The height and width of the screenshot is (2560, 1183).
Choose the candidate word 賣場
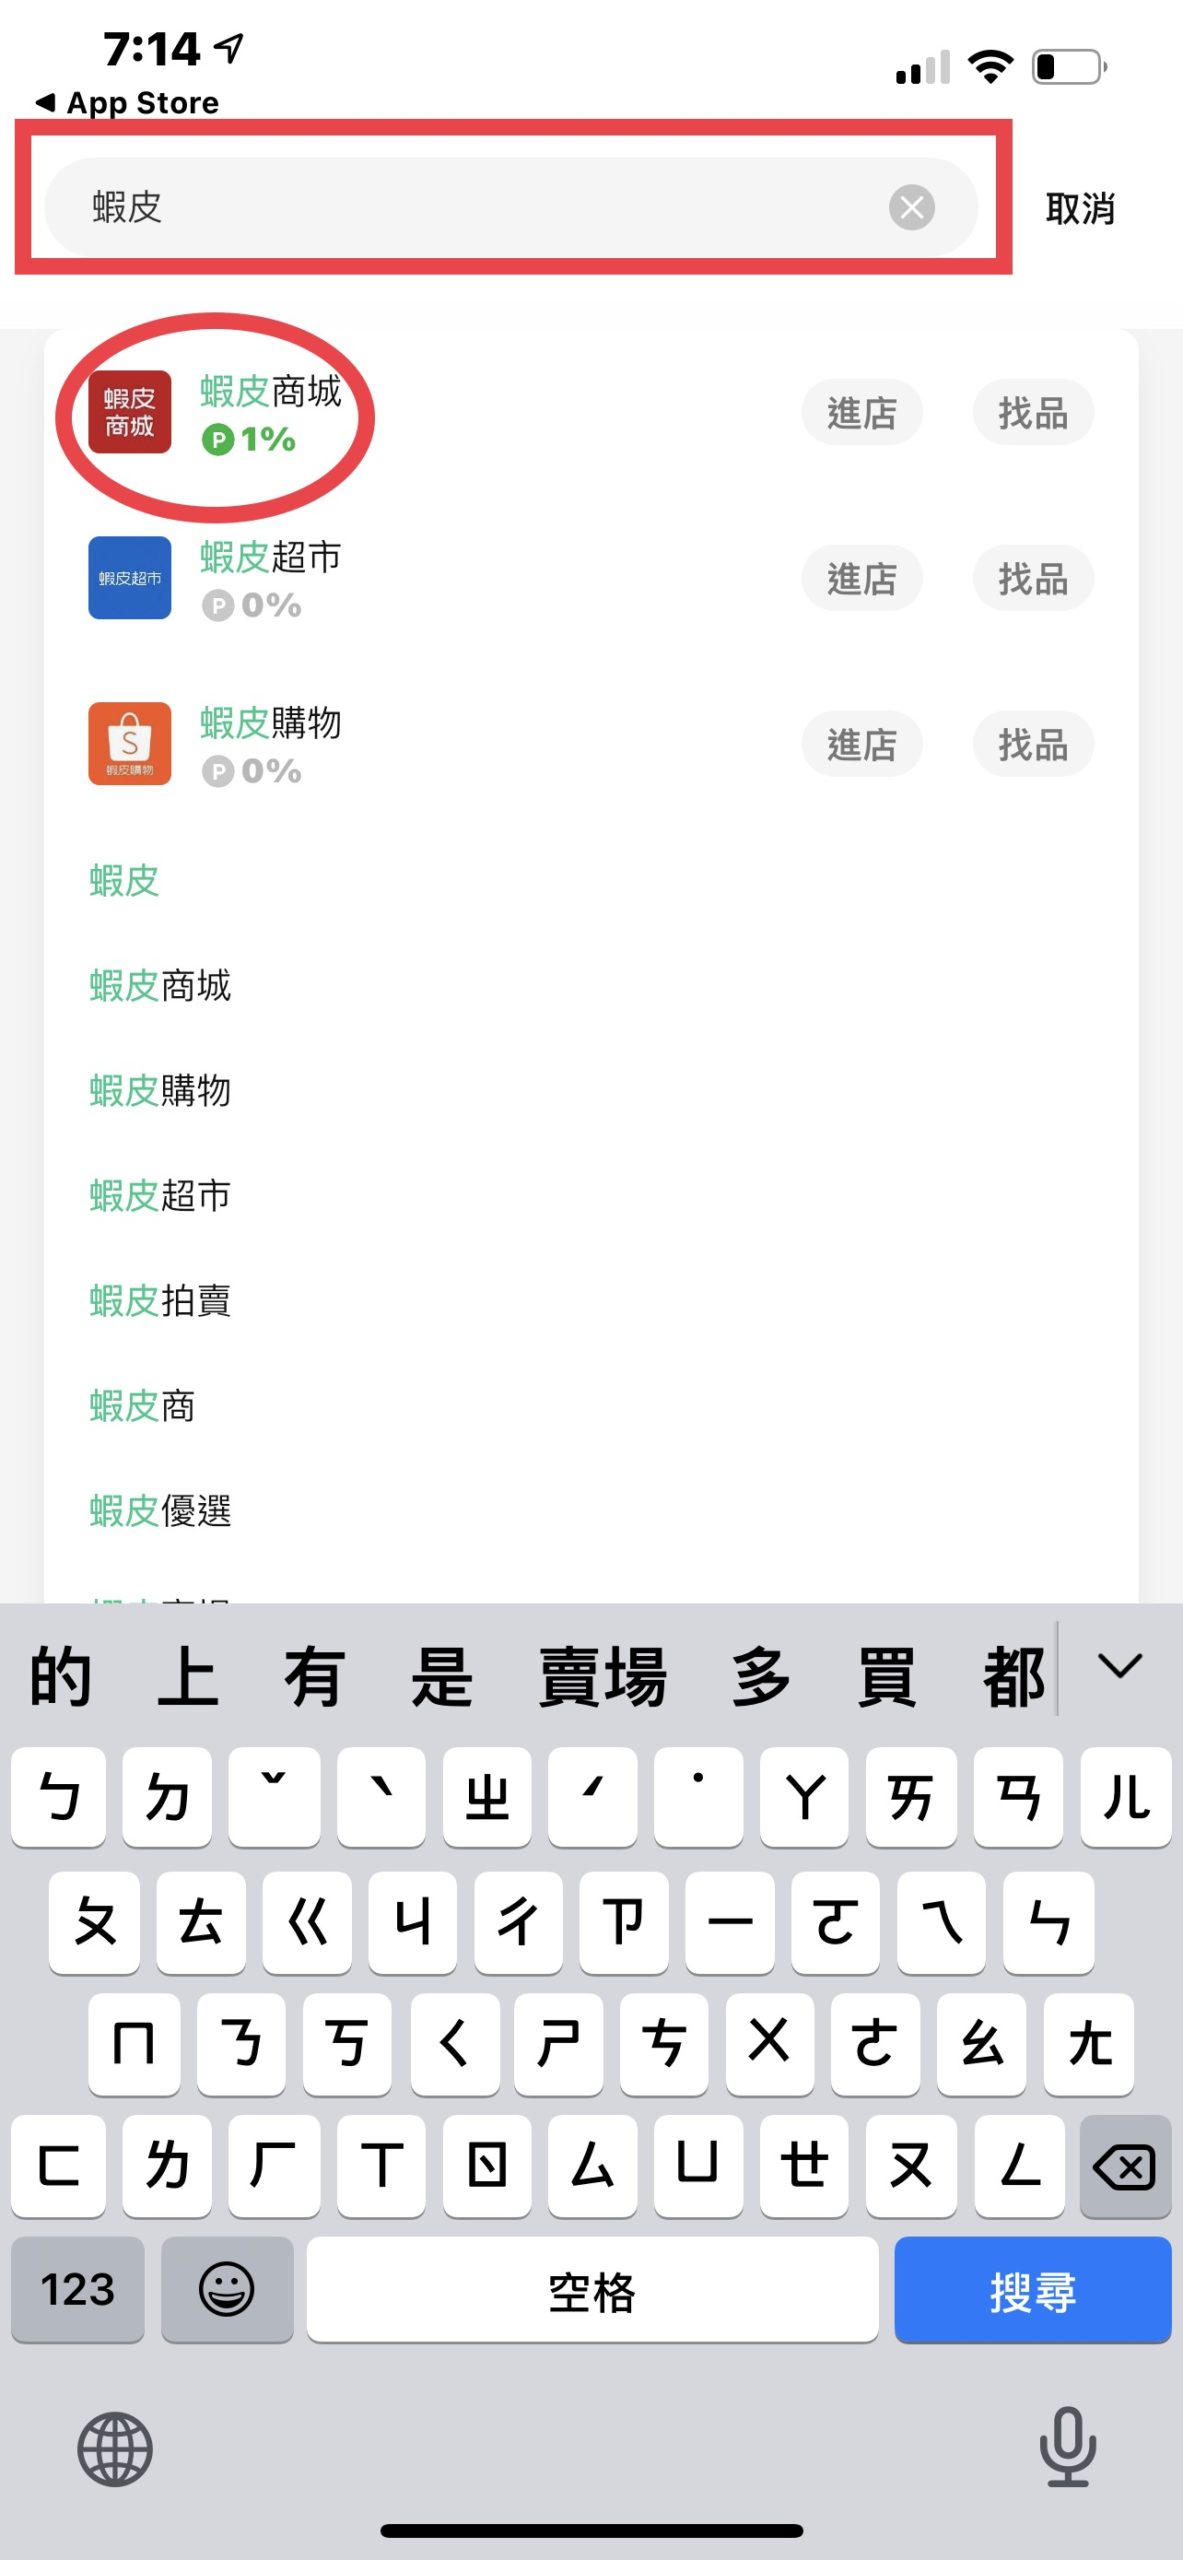click(x=602, y=1677)
